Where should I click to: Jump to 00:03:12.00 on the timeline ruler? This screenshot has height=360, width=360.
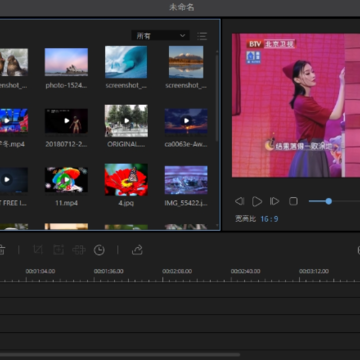[314, 271]
